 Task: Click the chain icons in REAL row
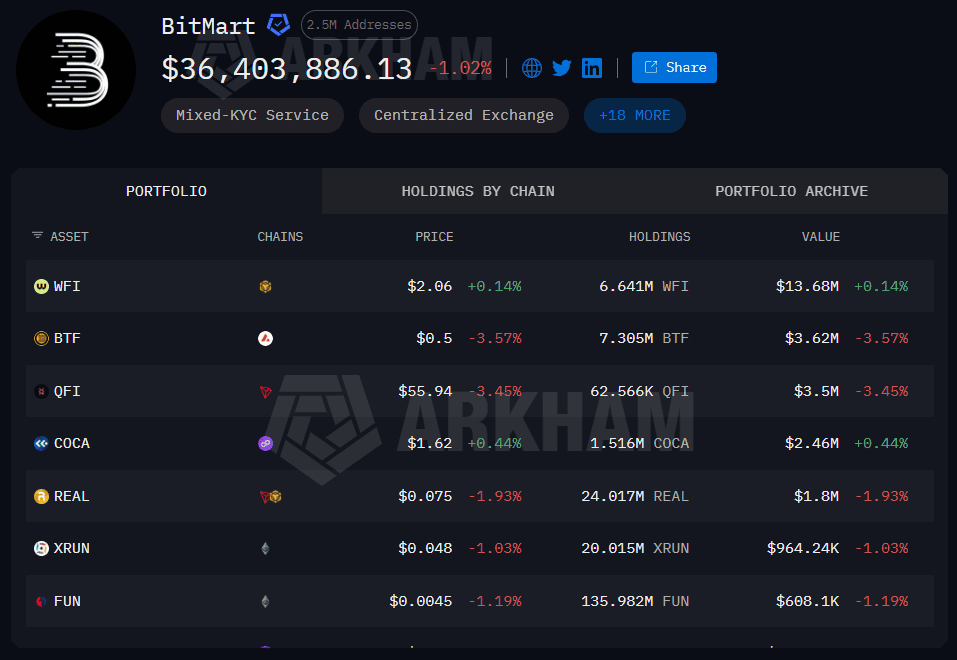pyautogui.click(x=270, y=496)
